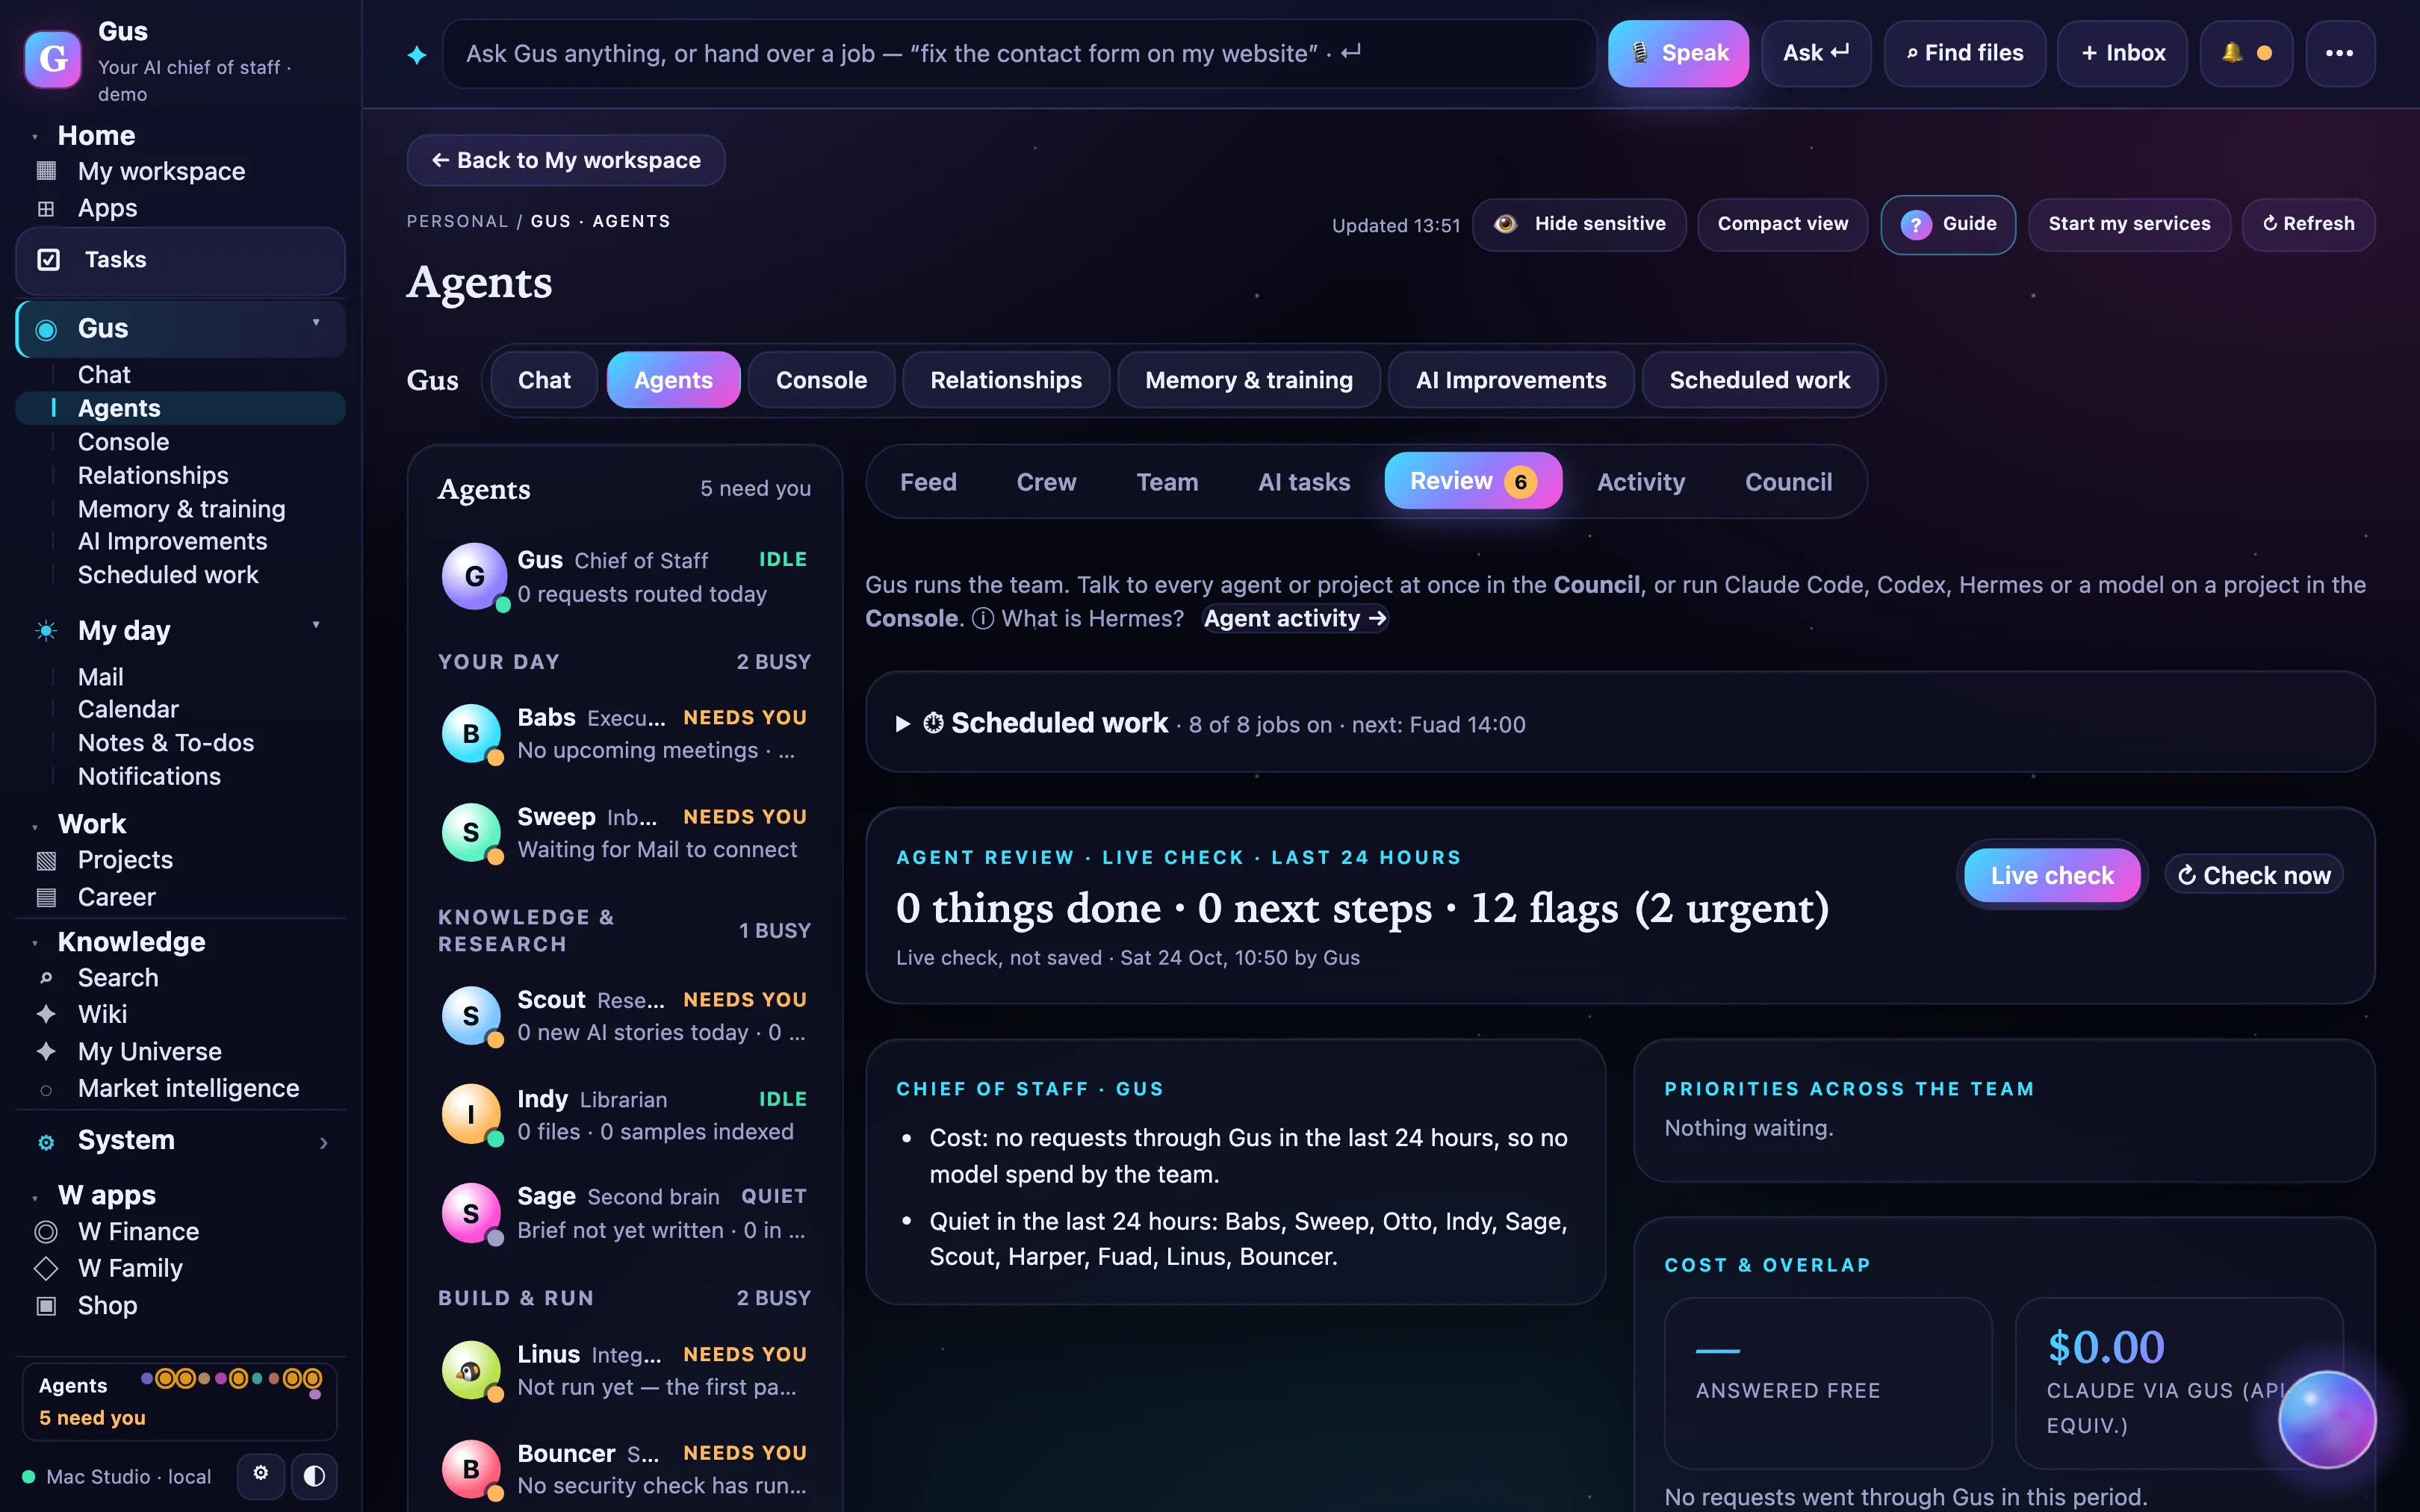
Task: Open the AI Improvements tab
Action: click(1511, 380)
